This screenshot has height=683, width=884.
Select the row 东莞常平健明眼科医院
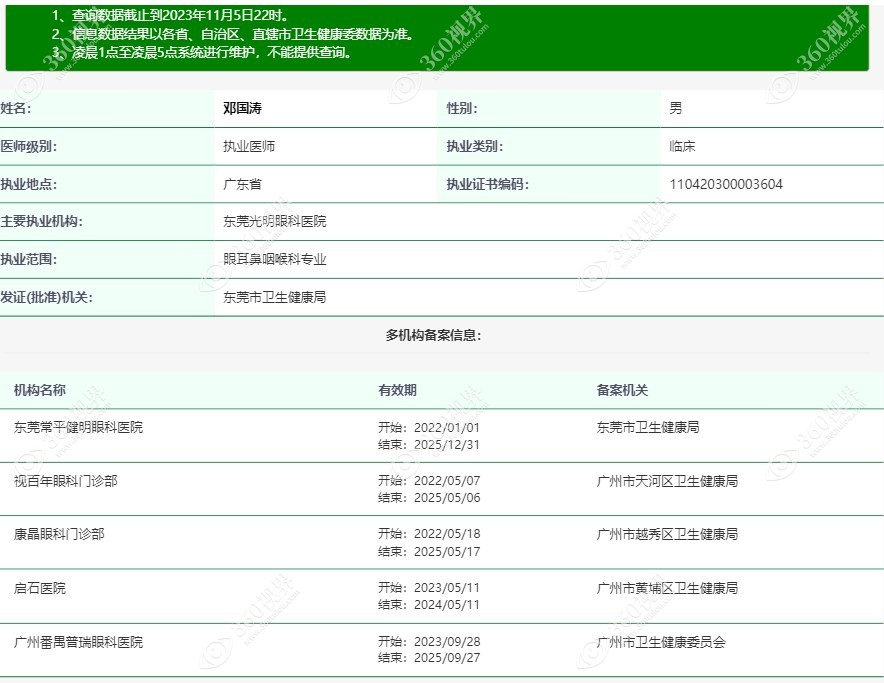click(442, 435)
